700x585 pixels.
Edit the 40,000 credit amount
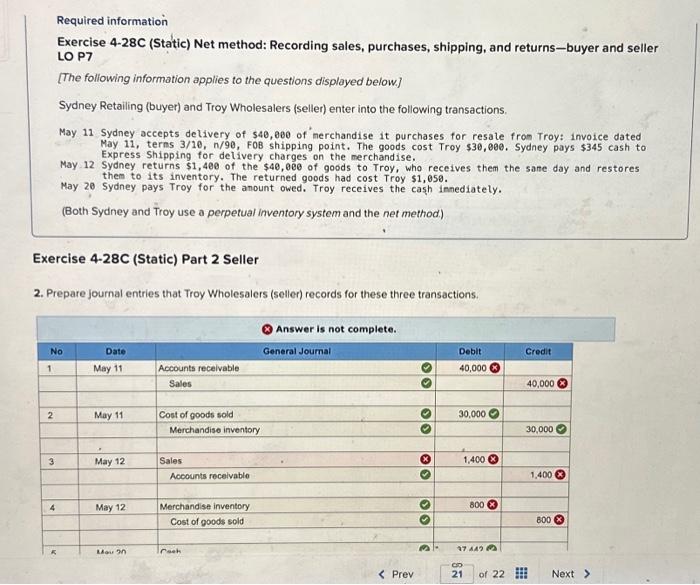[x=540, y=384]
